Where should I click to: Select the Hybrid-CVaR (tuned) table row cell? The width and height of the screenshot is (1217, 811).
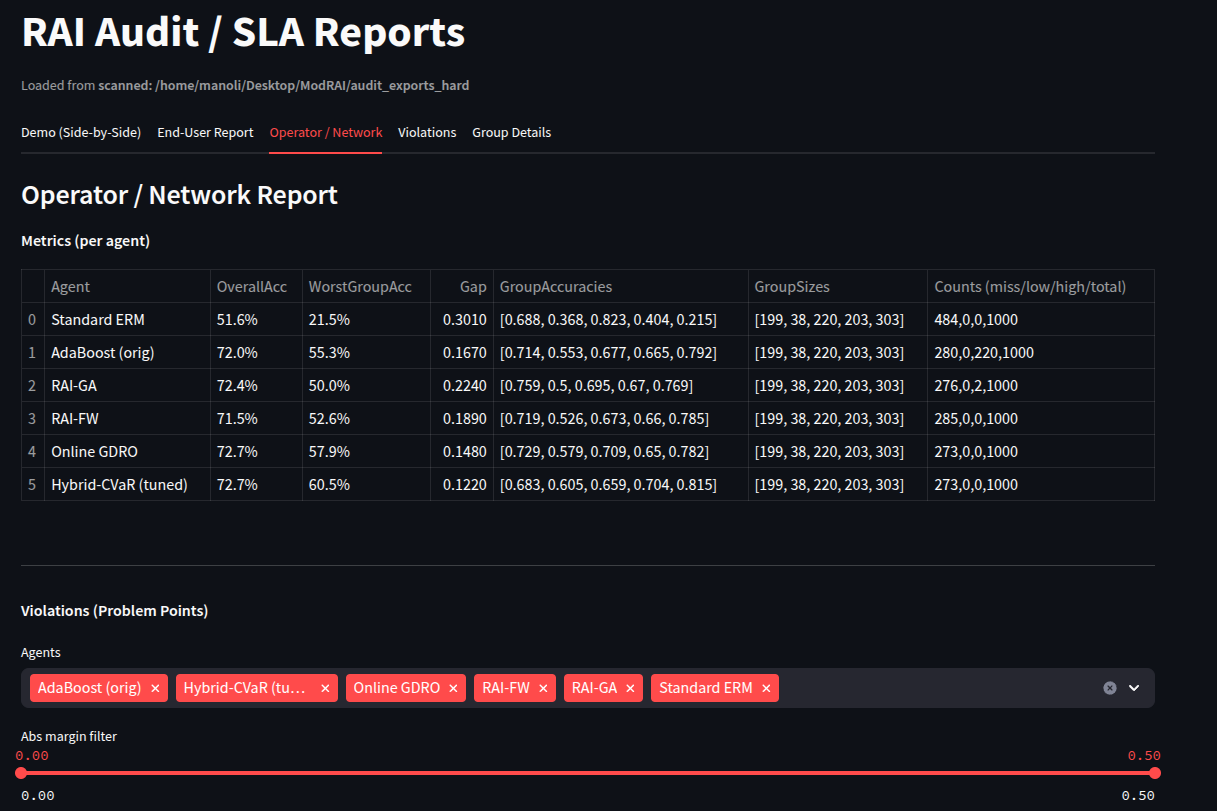(x=119, y=485)
